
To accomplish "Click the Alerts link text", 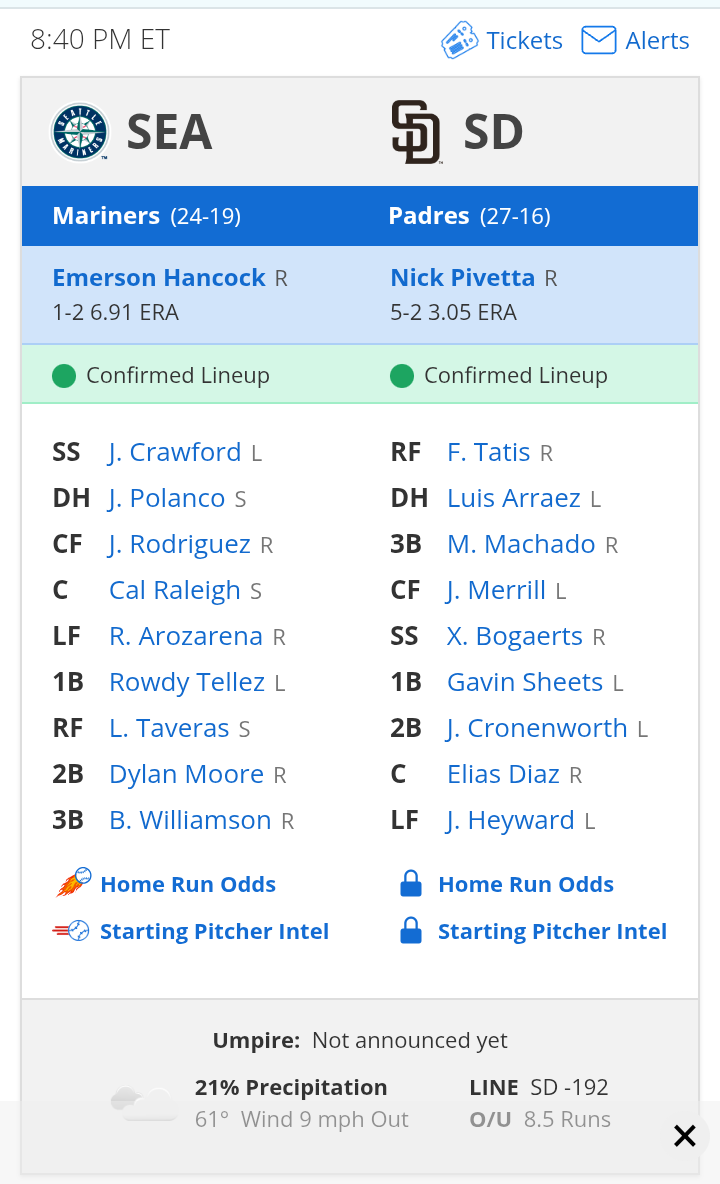I will coord(657,40).
